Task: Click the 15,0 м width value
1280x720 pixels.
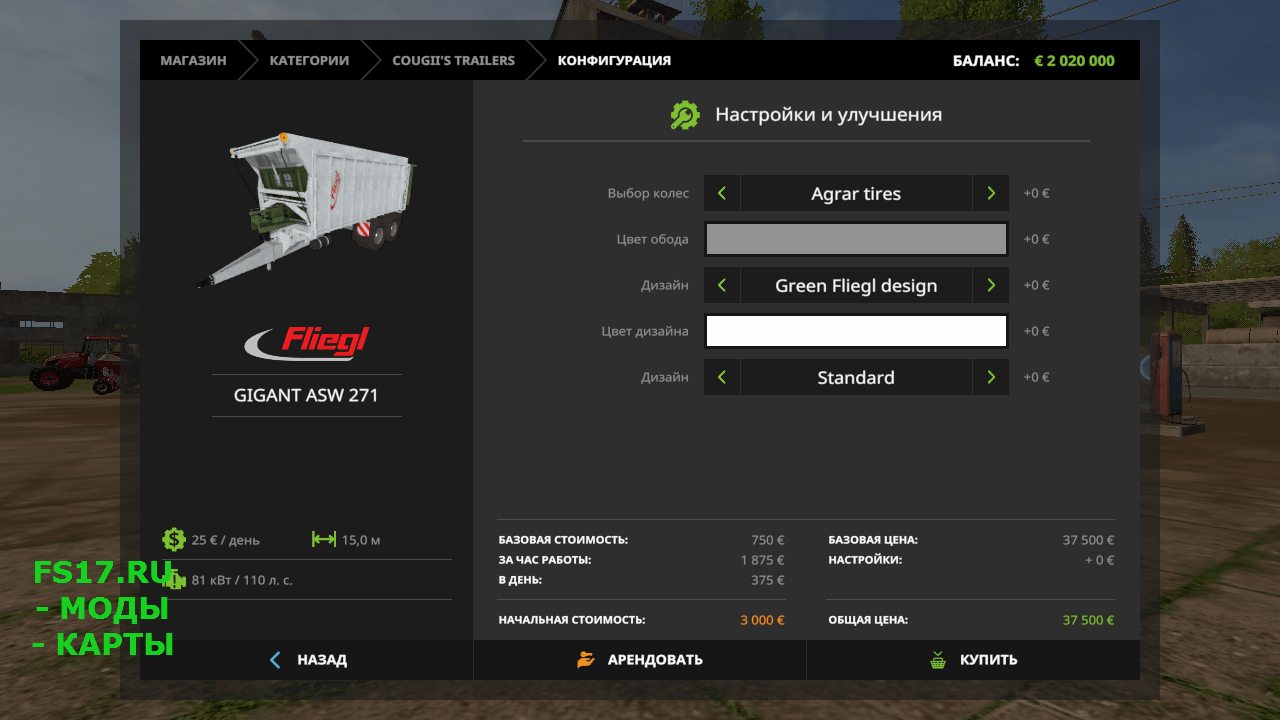Action: tap(361, 540)
